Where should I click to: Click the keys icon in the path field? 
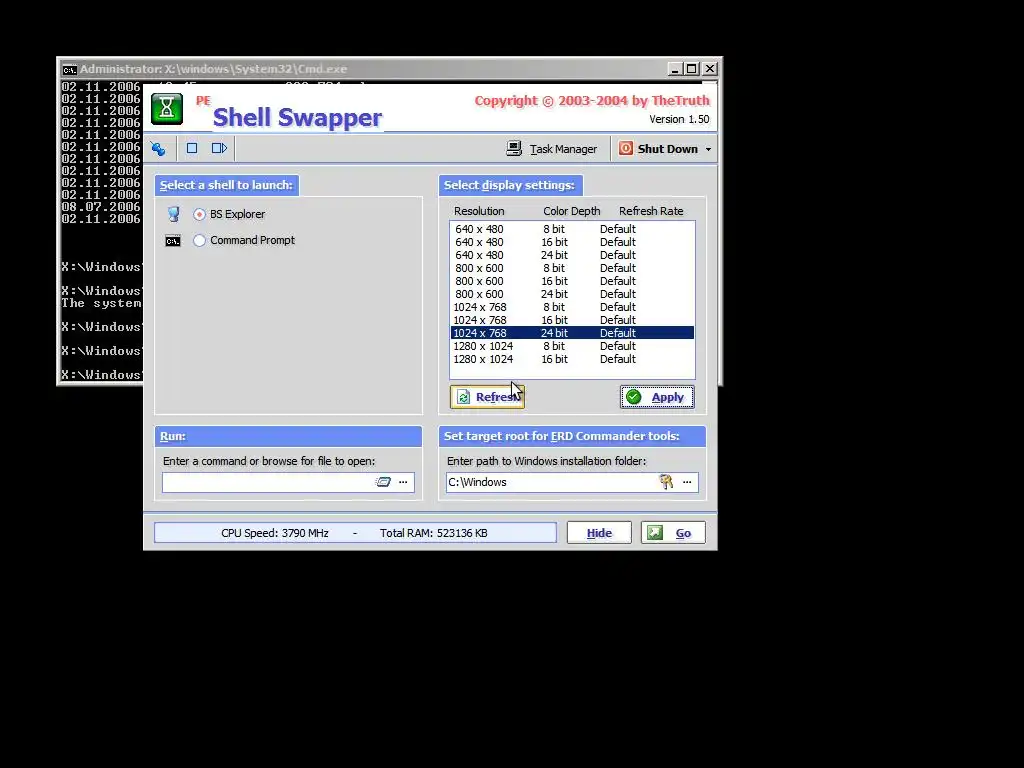point(666,482)
